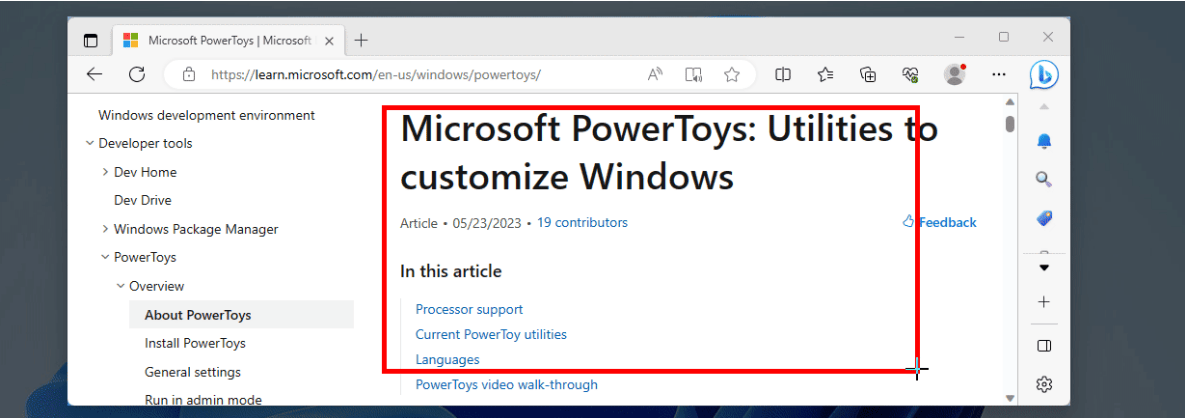Open the Favorites list icon
This screenshot has width=1185, height=418.
[825, 74]
